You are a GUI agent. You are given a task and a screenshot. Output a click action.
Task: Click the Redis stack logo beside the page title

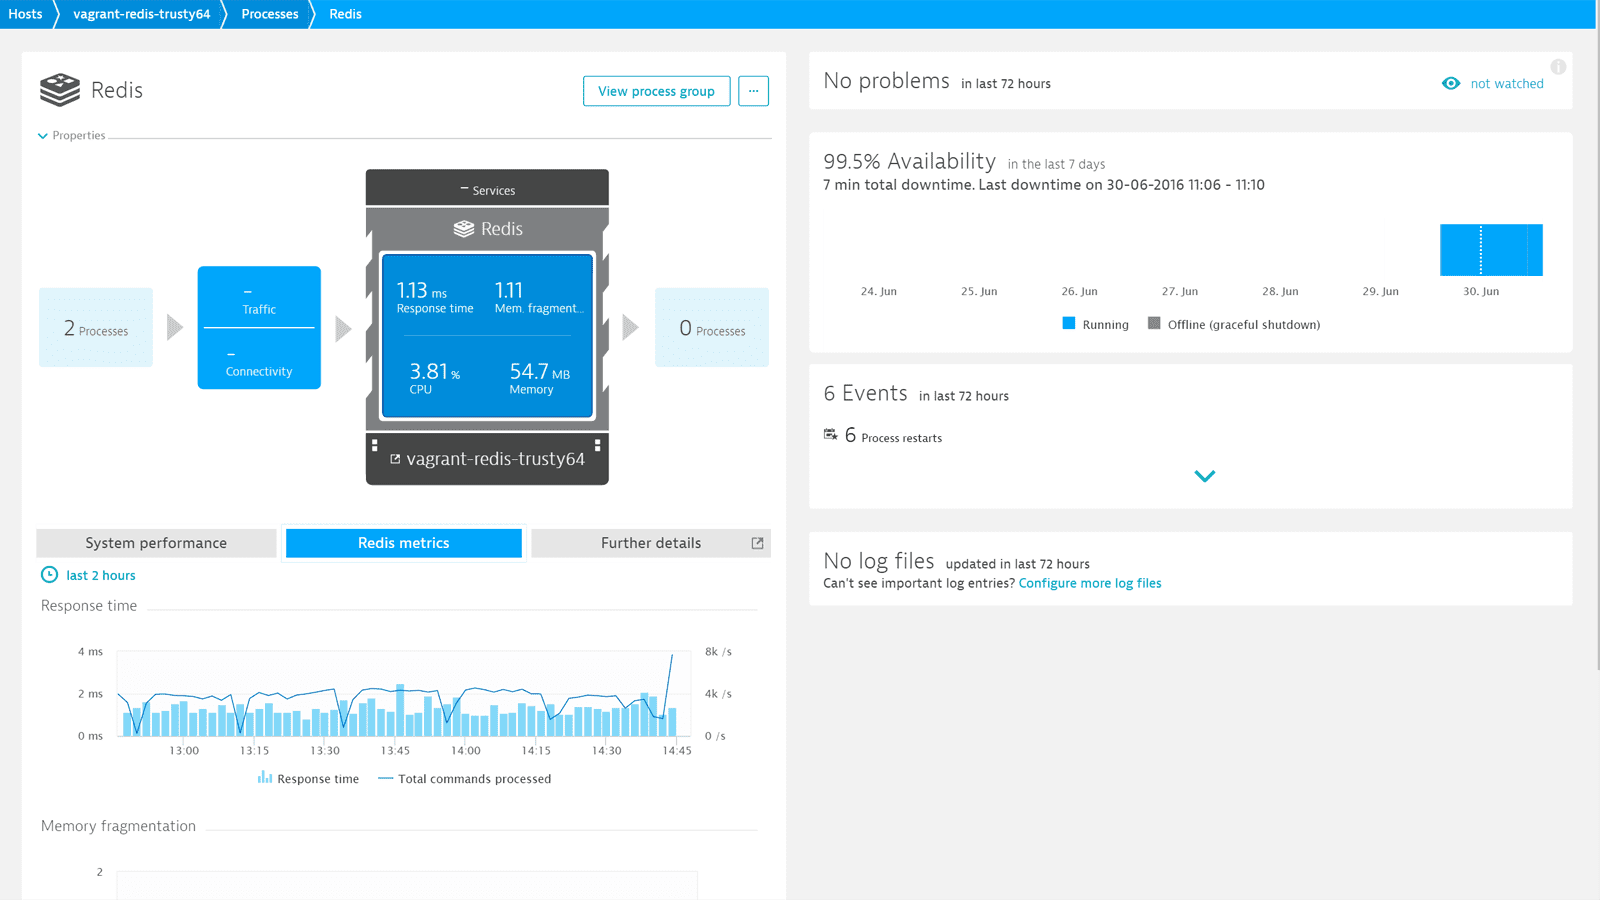coord(60,90)
